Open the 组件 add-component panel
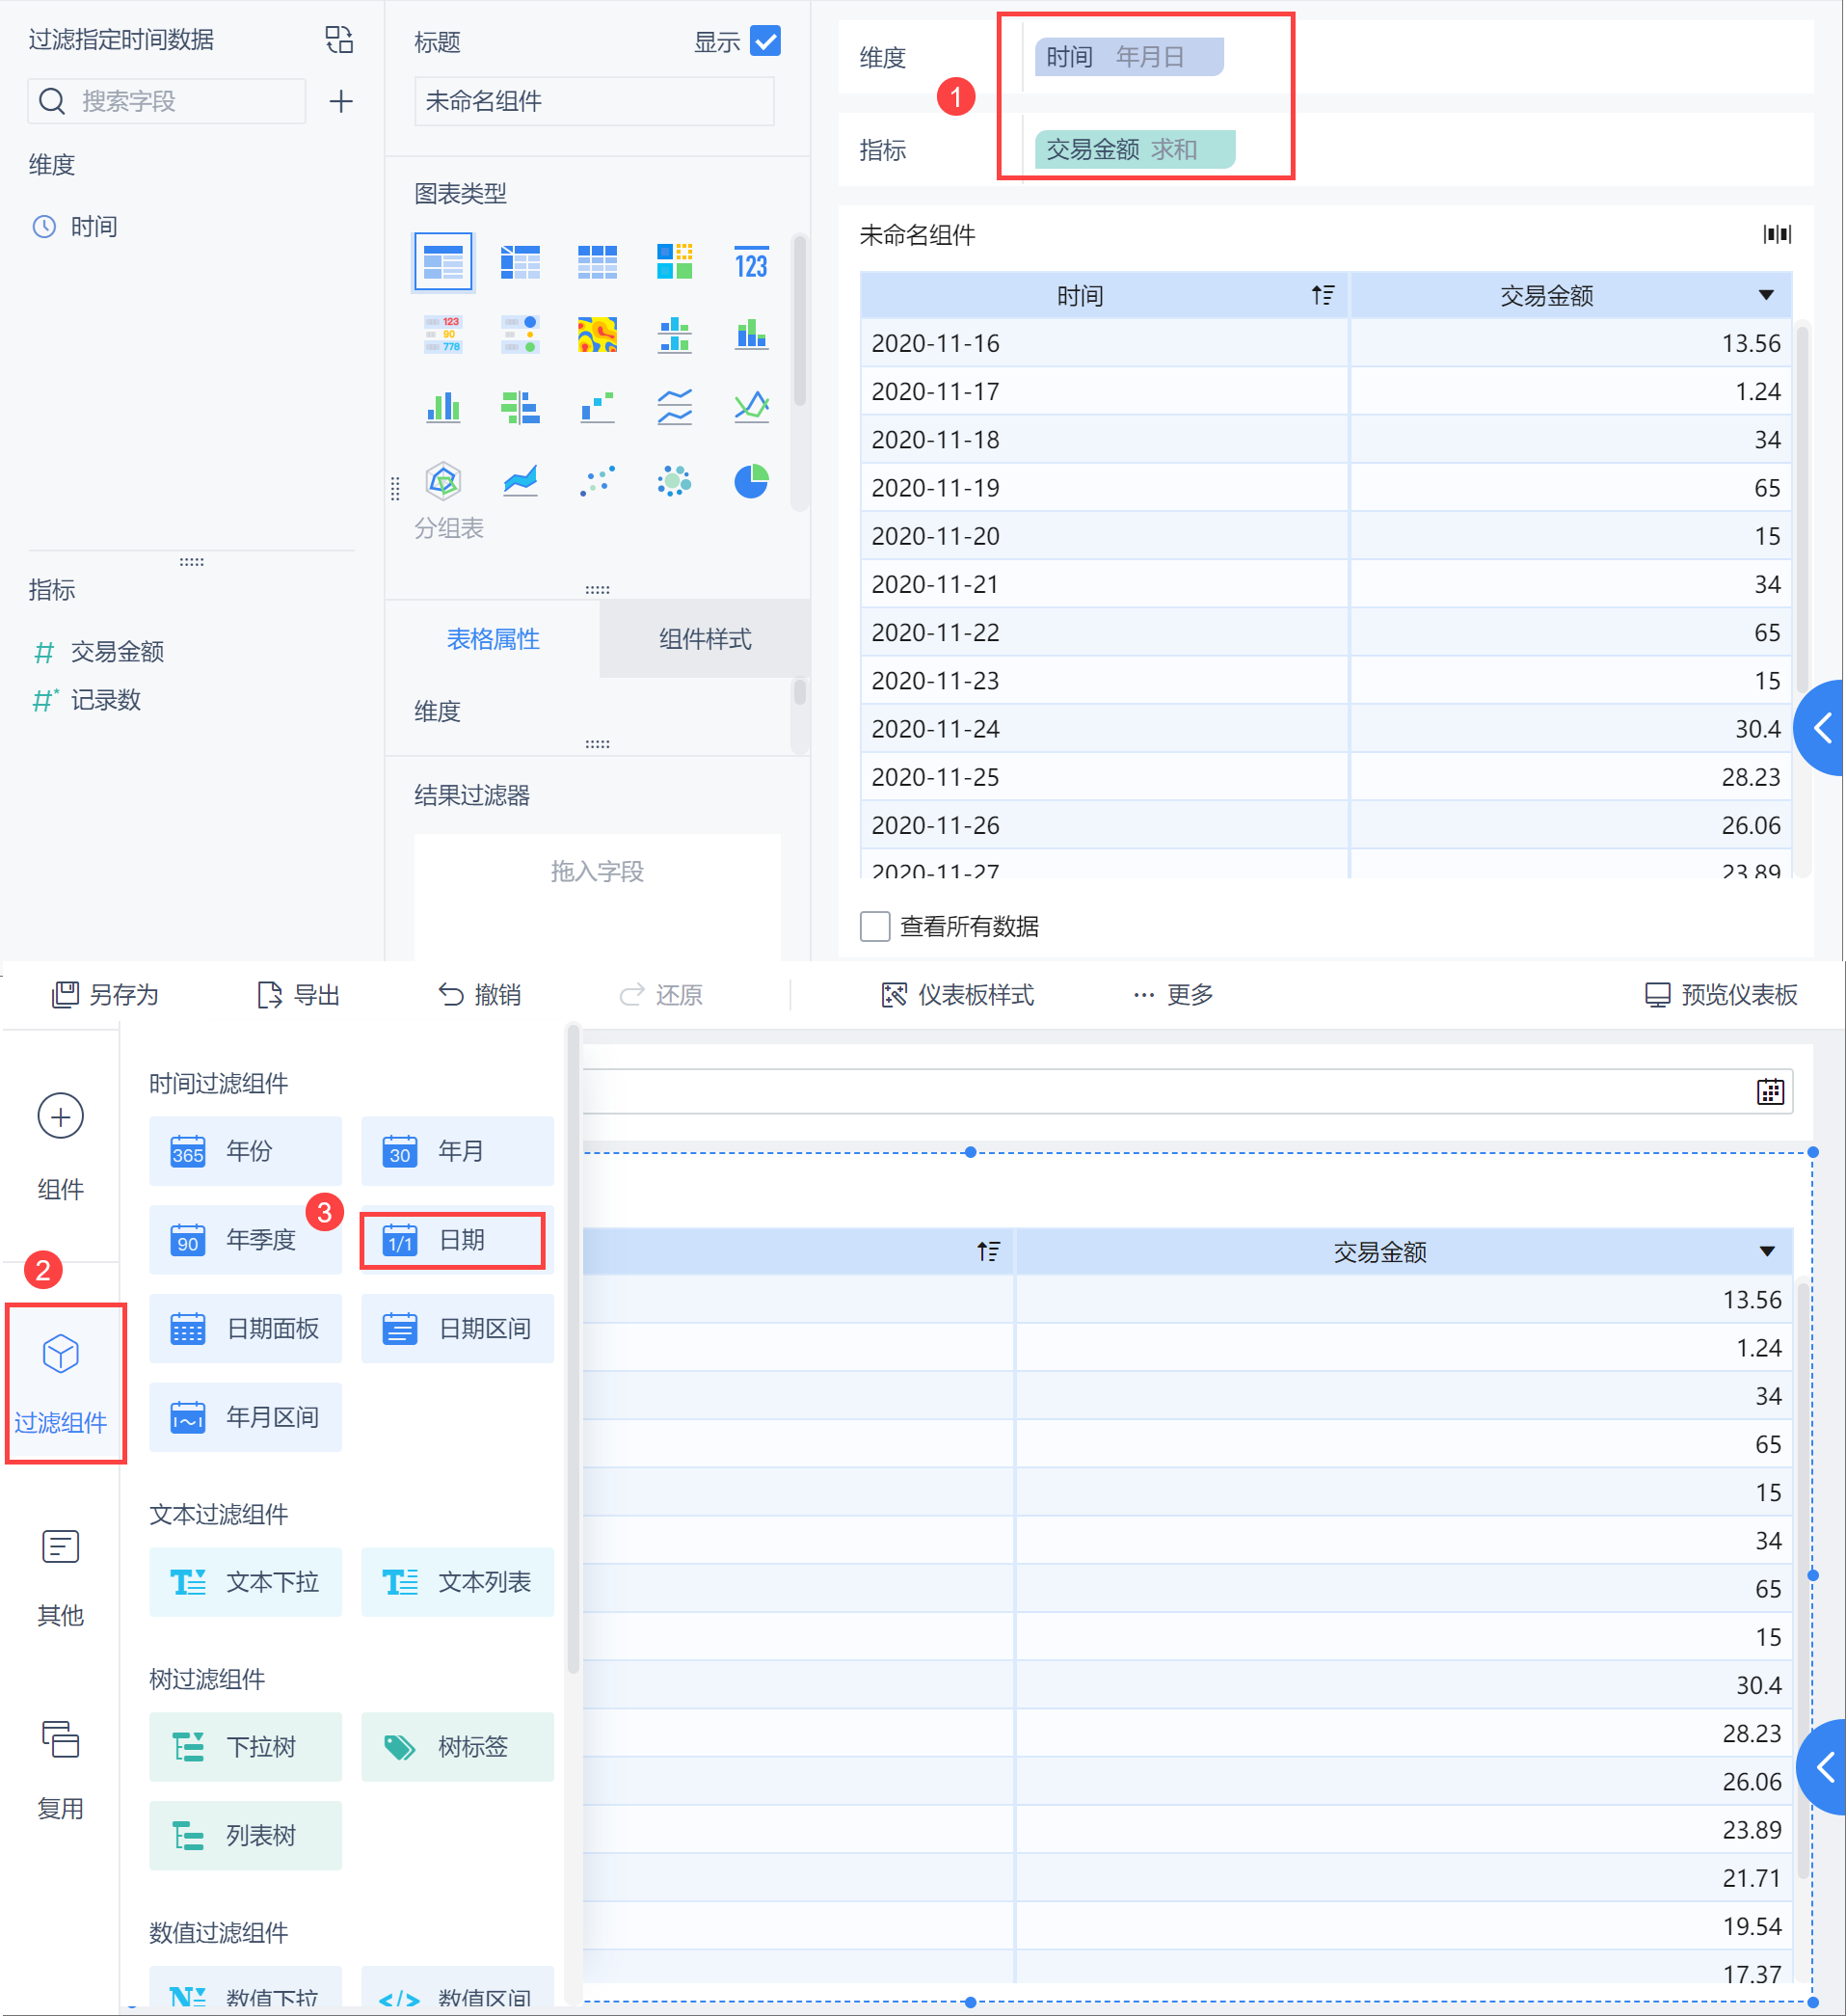This screenshot has width=1846, height=2016. point(60,1145)
